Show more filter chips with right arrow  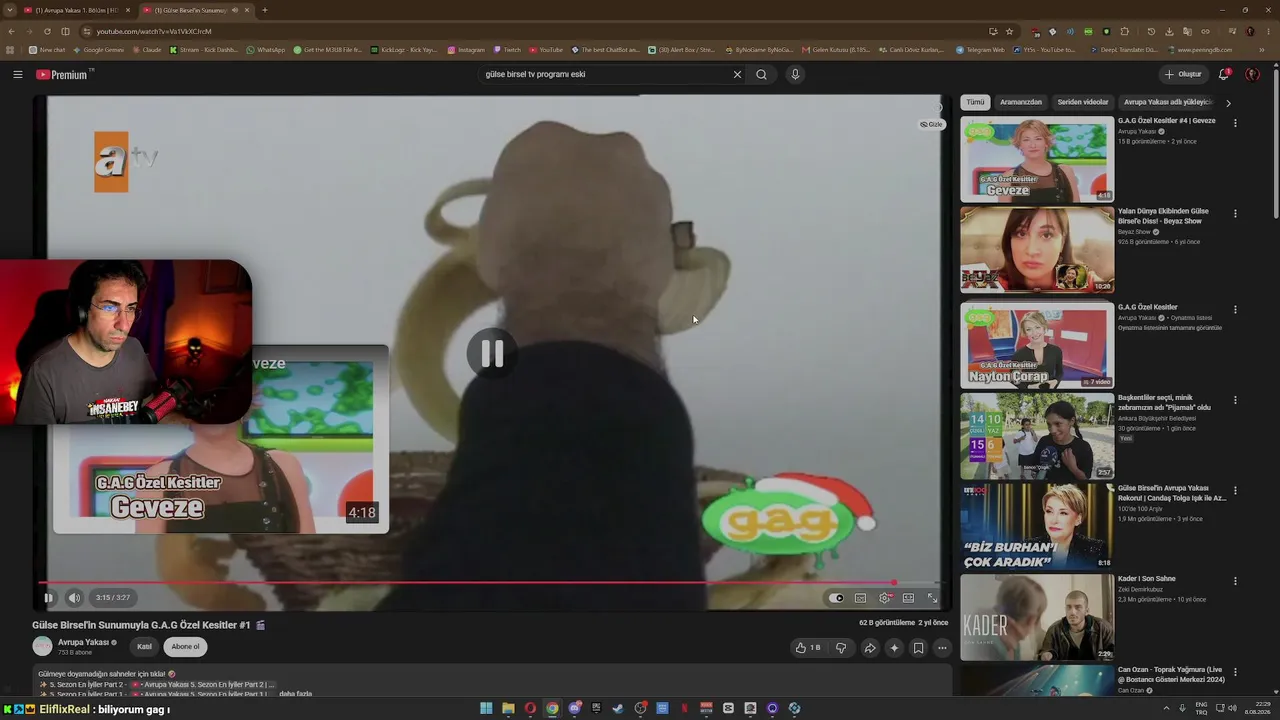pos(1228,102)
